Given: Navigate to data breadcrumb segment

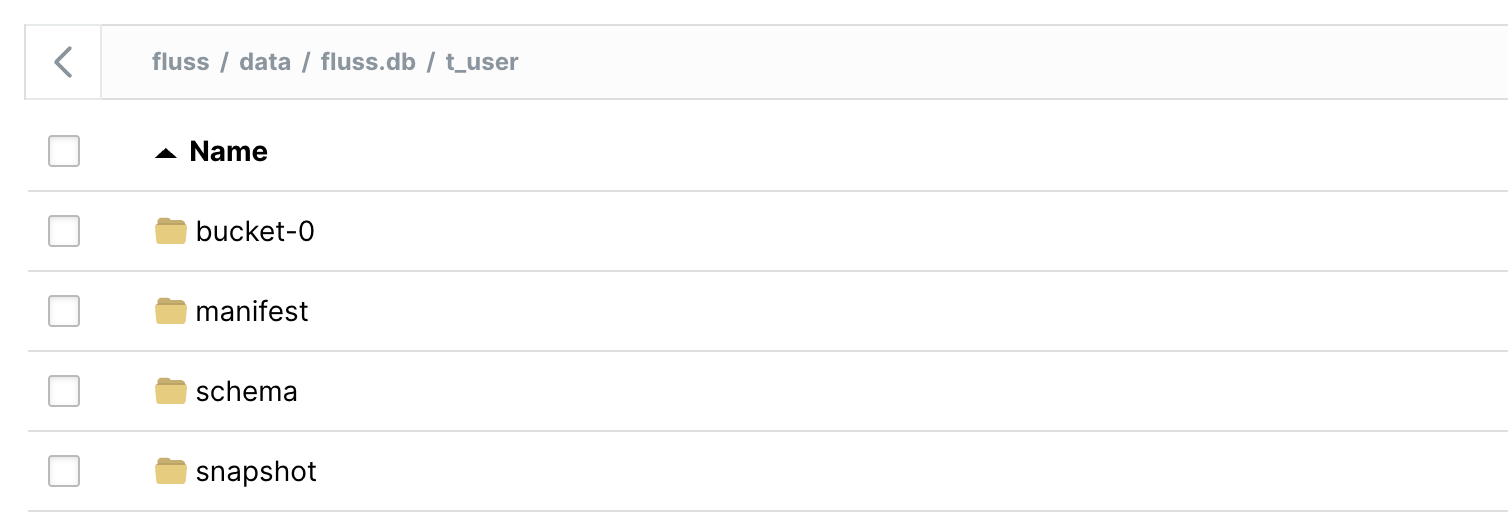Looking at the screenshot, I should point(265,62).
